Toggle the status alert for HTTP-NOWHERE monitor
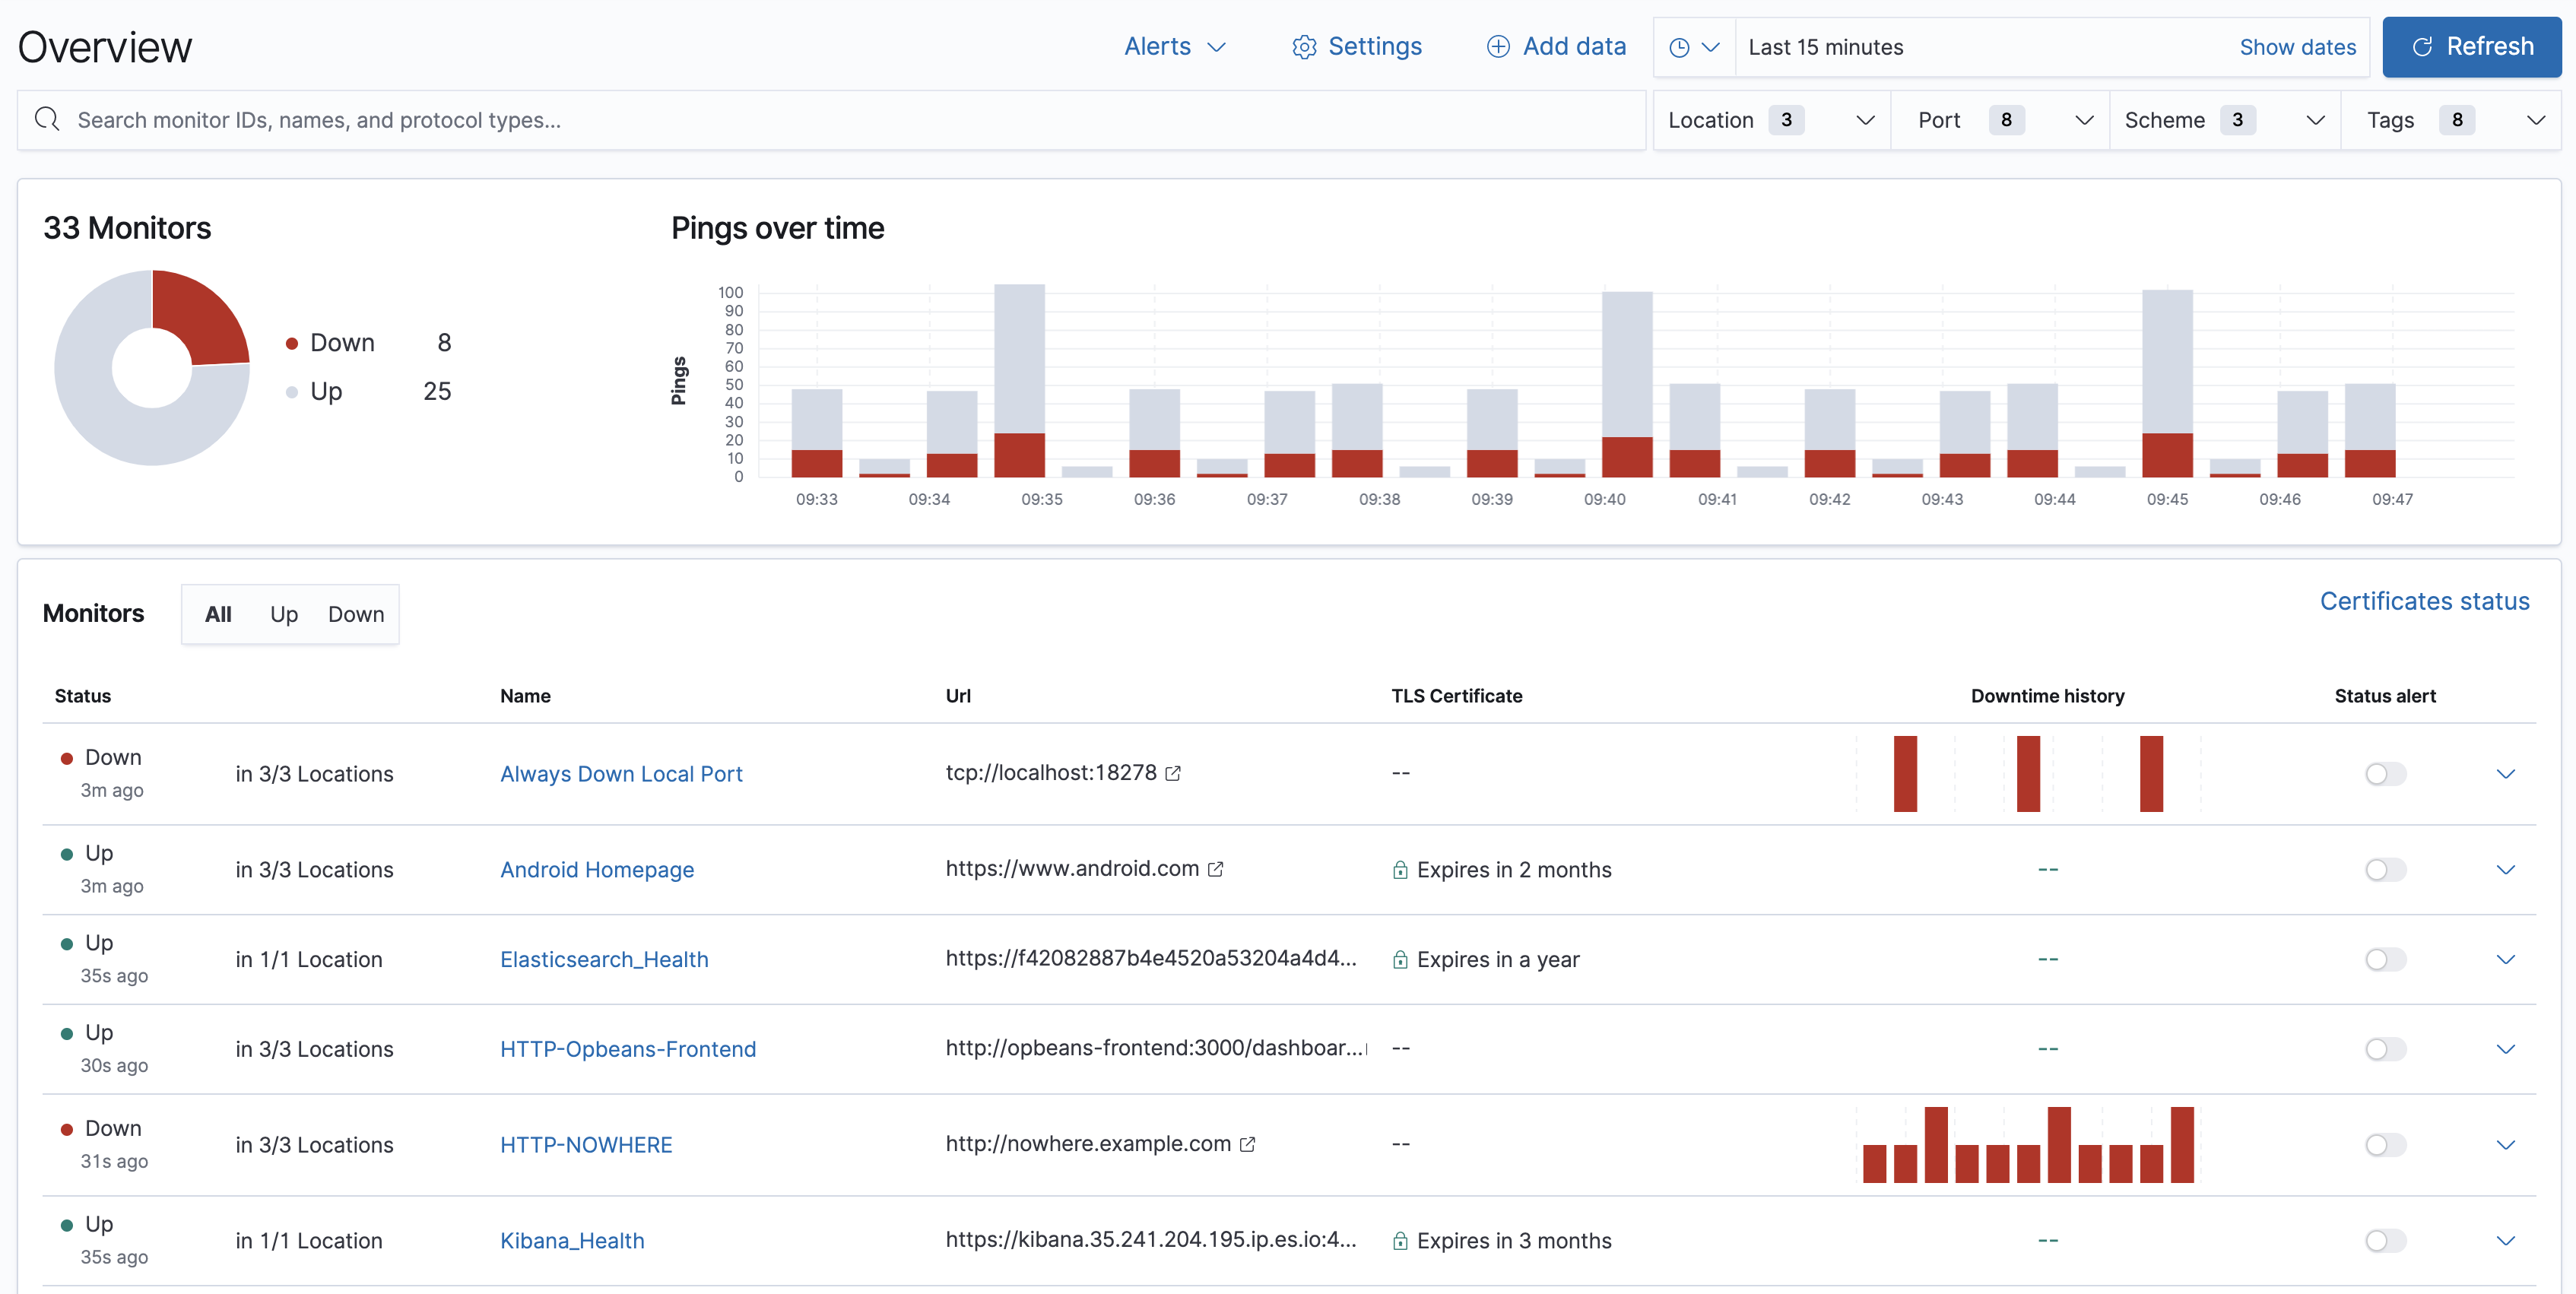This screenshot has width=2576, height=1294. pyautogui.click(x=2383, y=1145)
